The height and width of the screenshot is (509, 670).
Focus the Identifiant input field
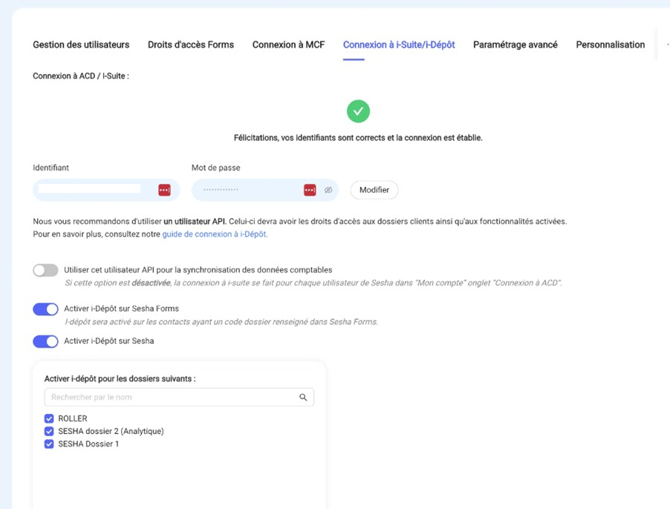coord(92,190)
